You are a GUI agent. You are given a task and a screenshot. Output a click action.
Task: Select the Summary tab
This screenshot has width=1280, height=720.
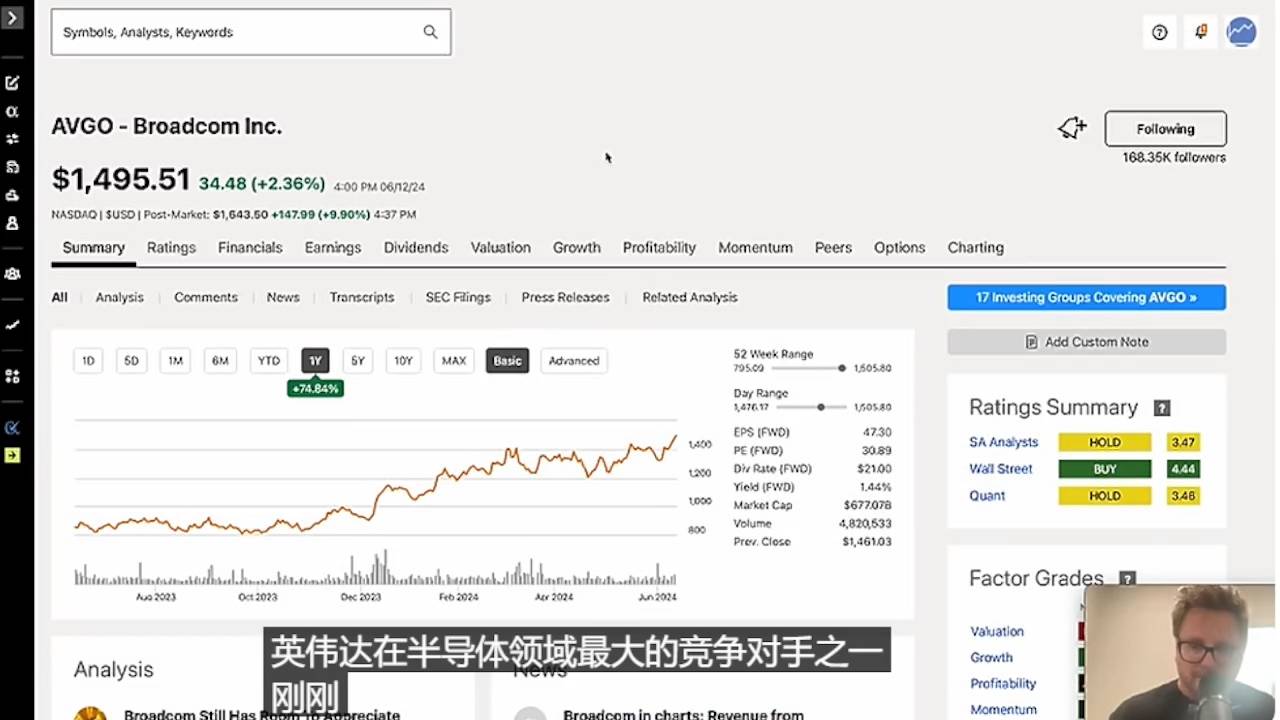coord(94,248)
